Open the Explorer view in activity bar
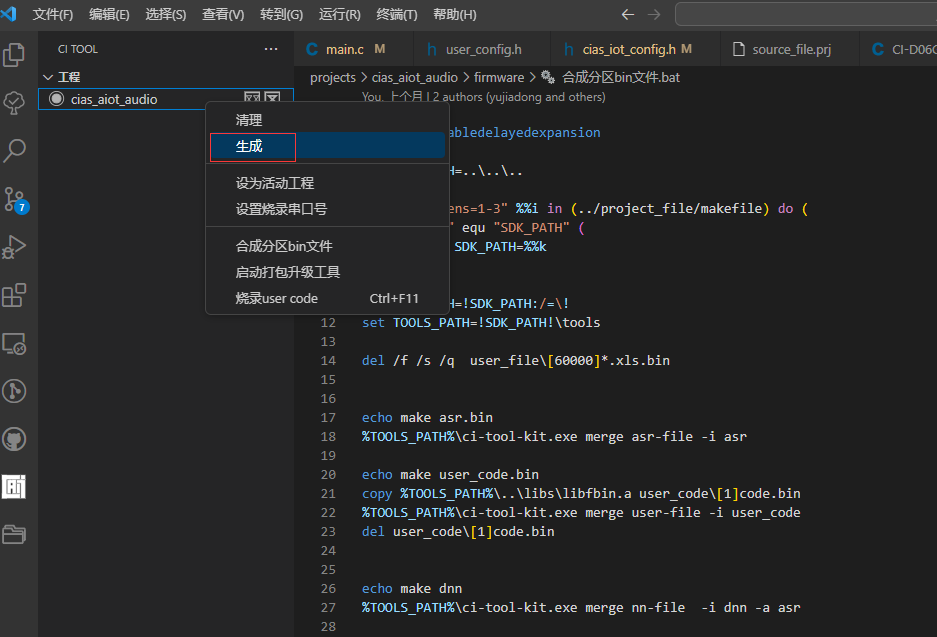Image resolution: width=937 pixels, height=637 pixels. 14,55
